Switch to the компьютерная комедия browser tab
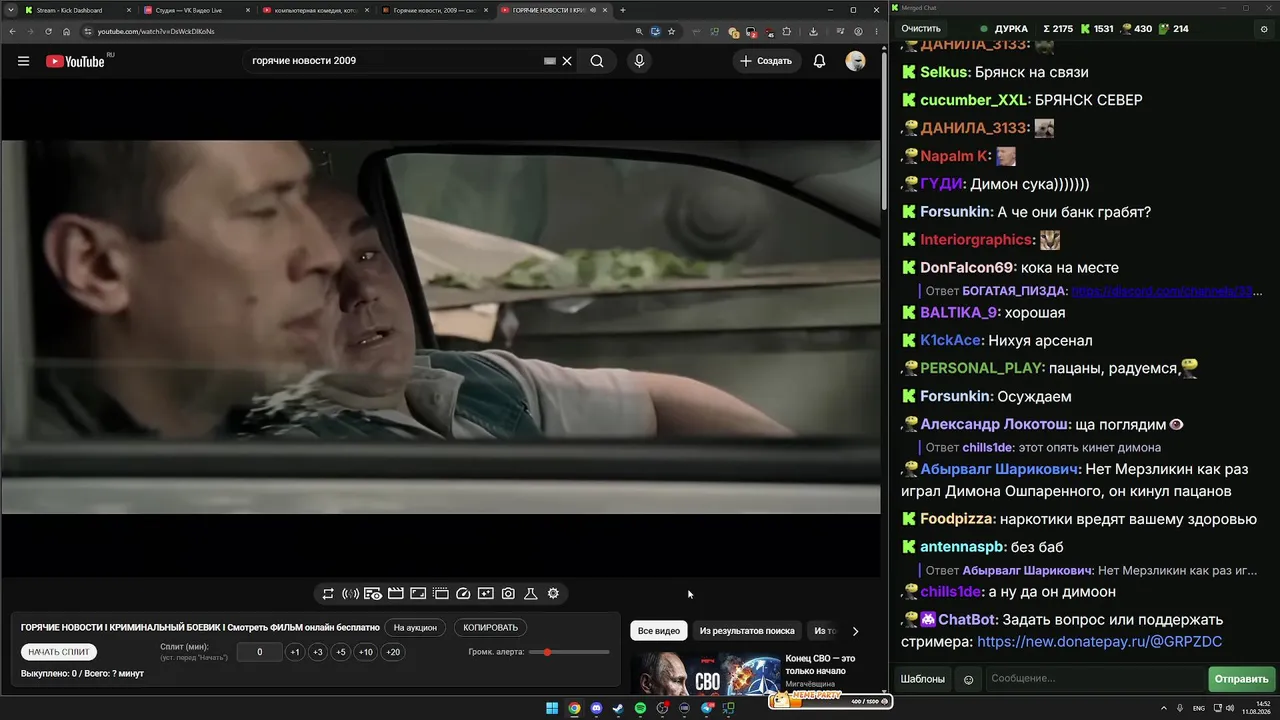The width and height of the screenshot is (1280, 720). [317, 10]
